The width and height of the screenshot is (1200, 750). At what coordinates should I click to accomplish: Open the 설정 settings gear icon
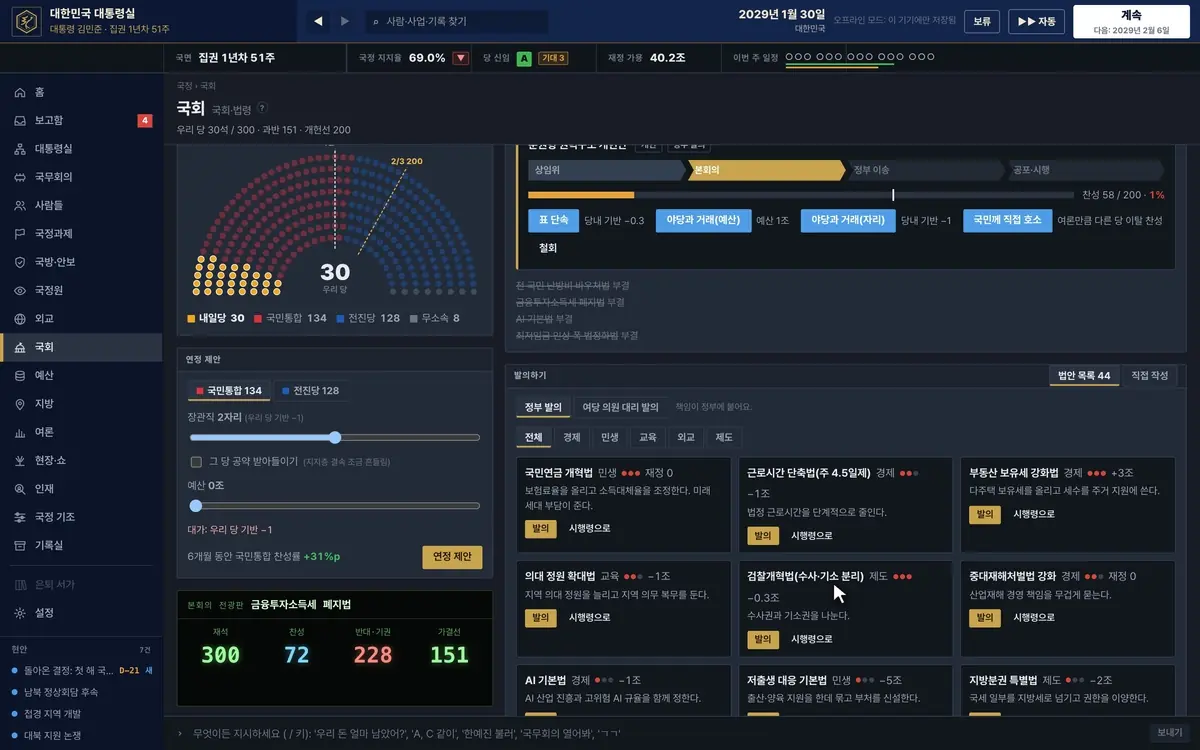20,612
